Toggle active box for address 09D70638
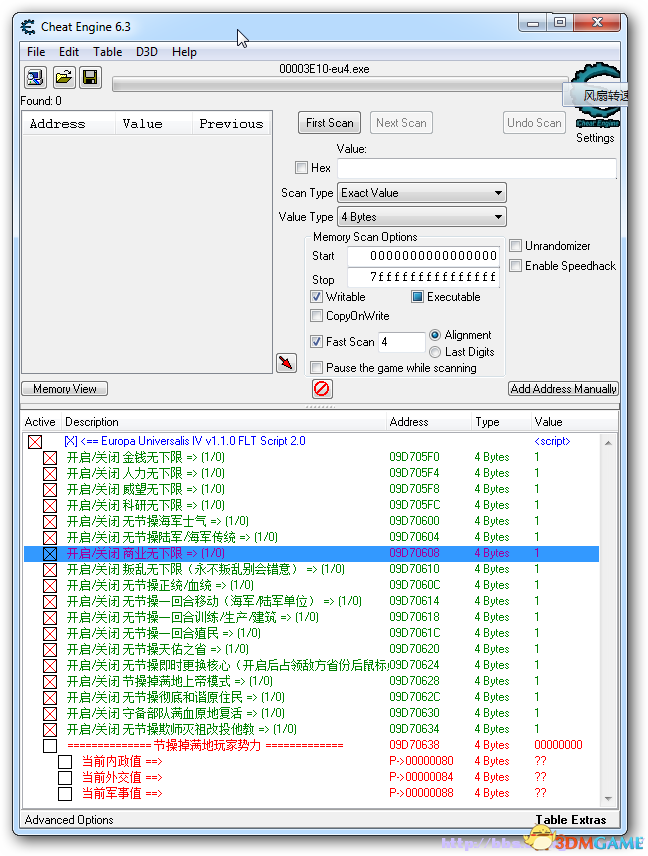Viewport: 648px width, 856px height. point(50,746)
